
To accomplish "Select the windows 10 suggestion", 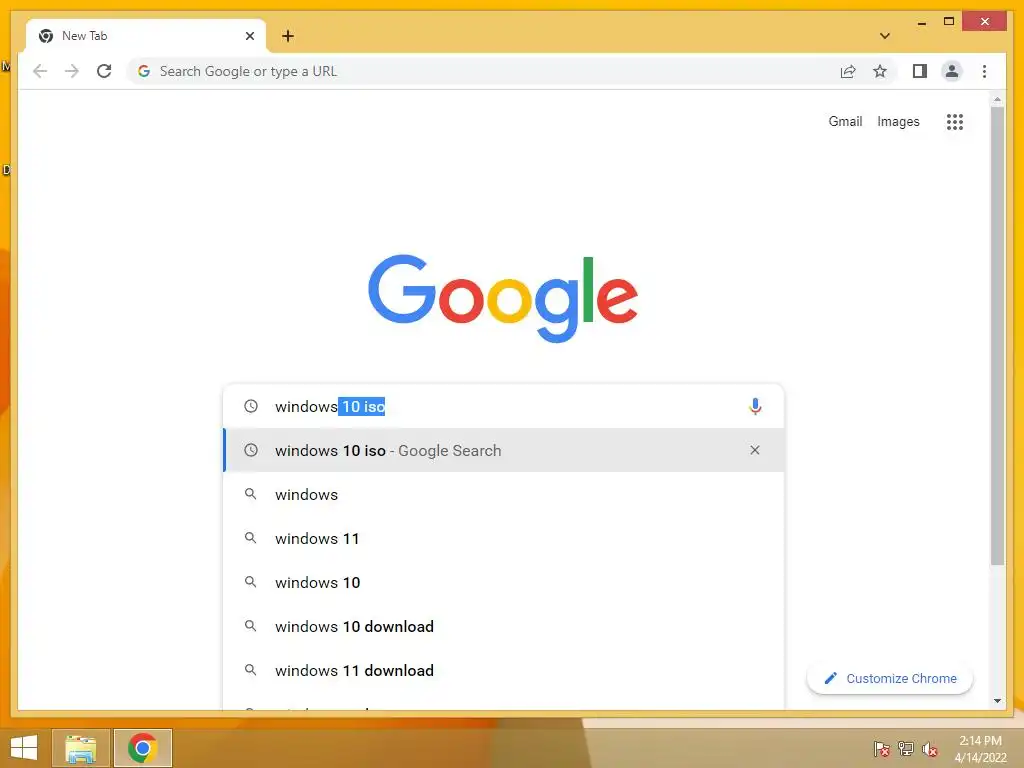I will [x=504, y=582].
